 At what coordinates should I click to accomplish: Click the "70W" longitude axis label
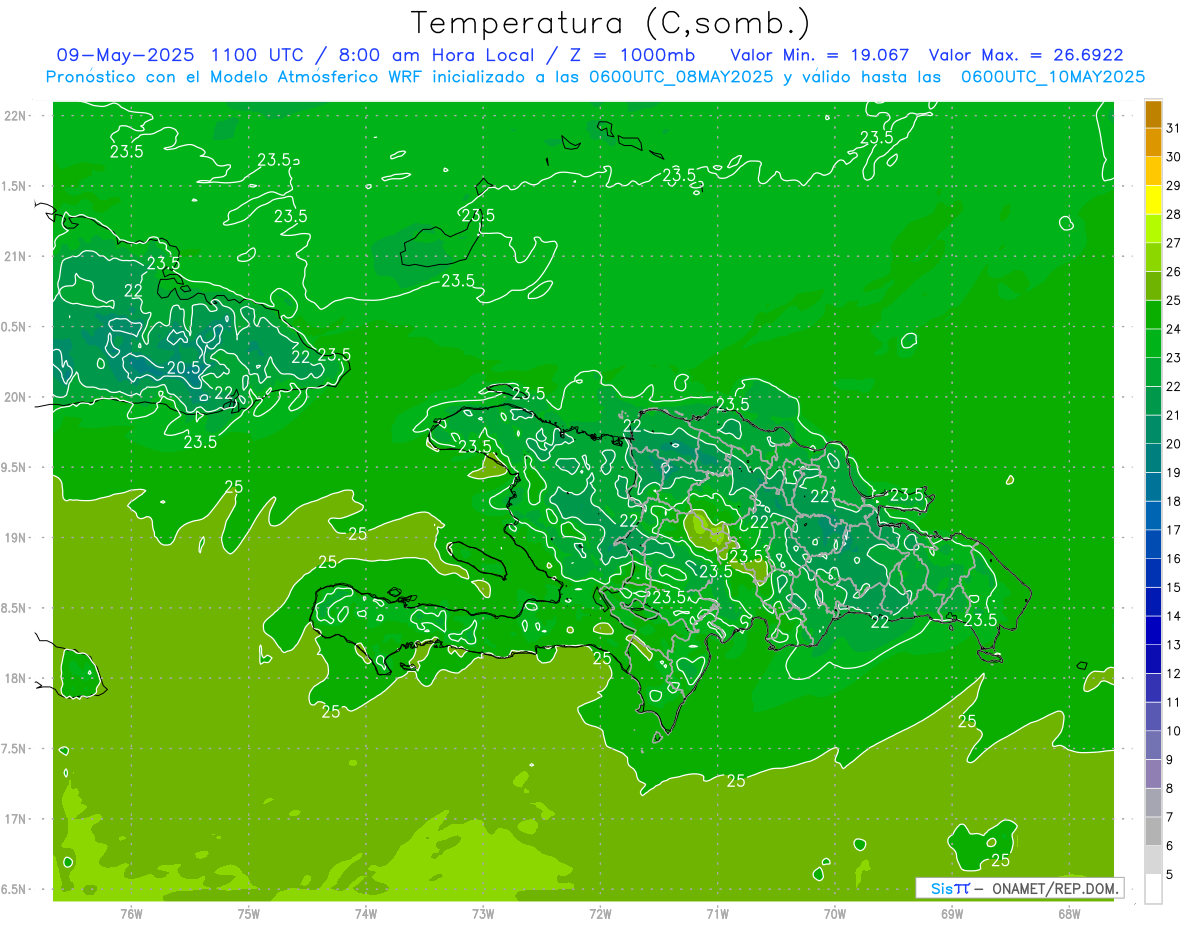[x=835, y=913]
